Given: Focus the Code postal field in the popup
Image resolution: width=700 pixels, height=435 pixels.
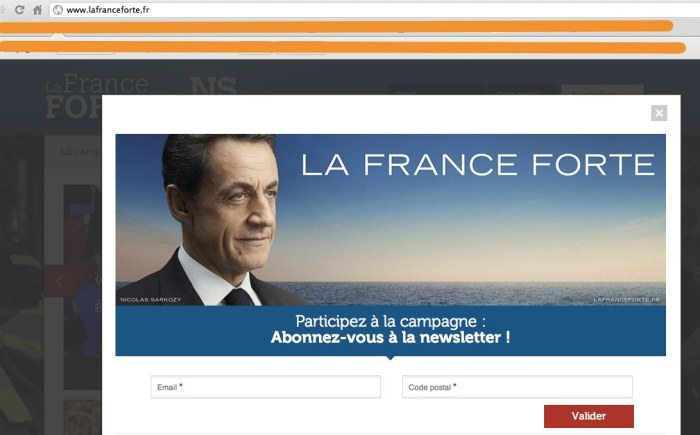Looking at the screenshot, I should 517,387.
